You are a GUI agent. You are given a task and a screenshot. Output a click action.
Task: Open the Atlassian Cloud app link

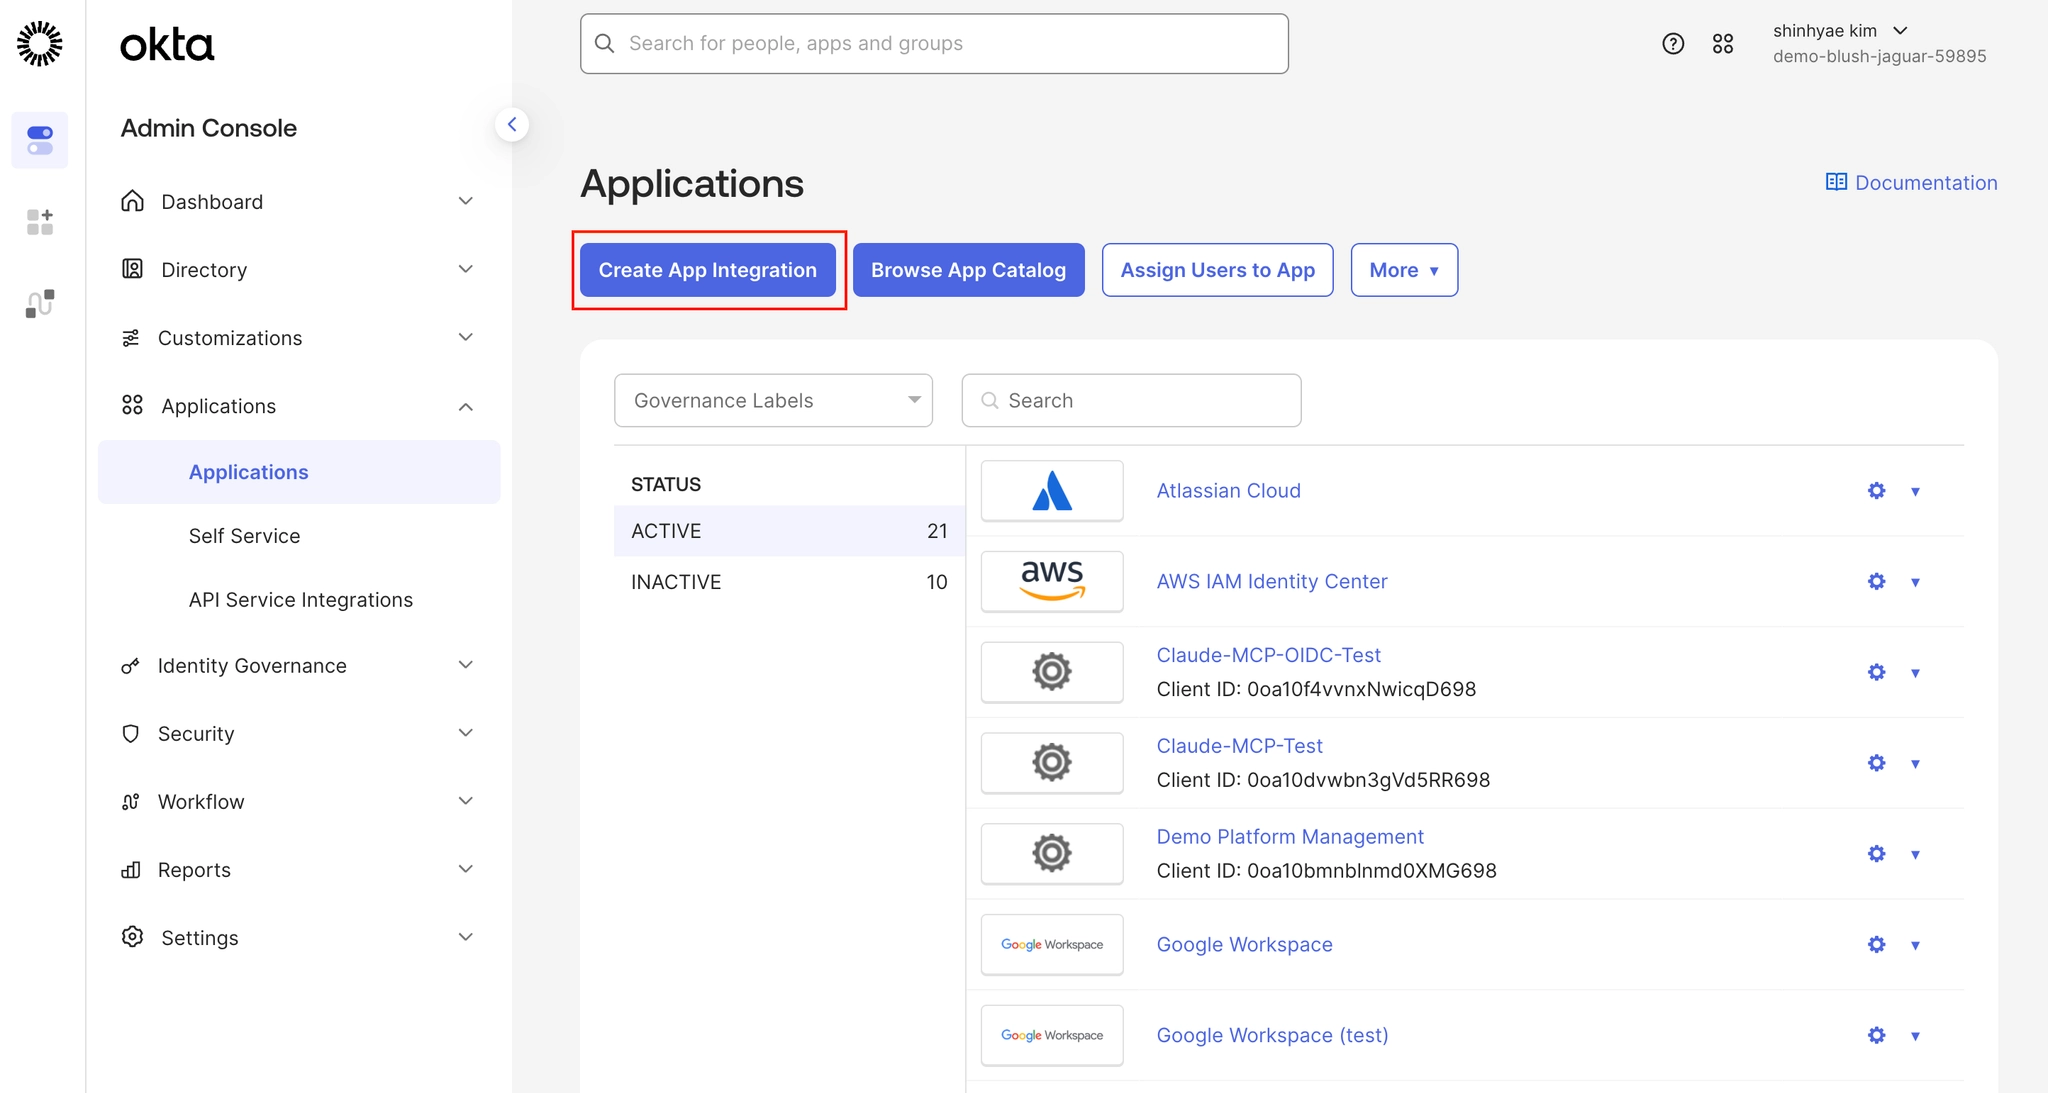tap(1228, 491)
